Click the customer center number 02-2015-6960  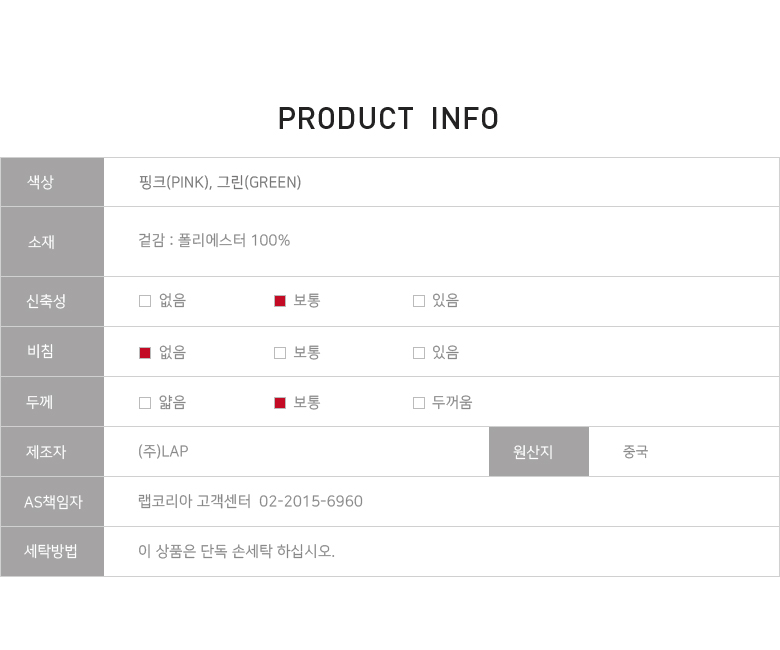(x=310, y=501)
